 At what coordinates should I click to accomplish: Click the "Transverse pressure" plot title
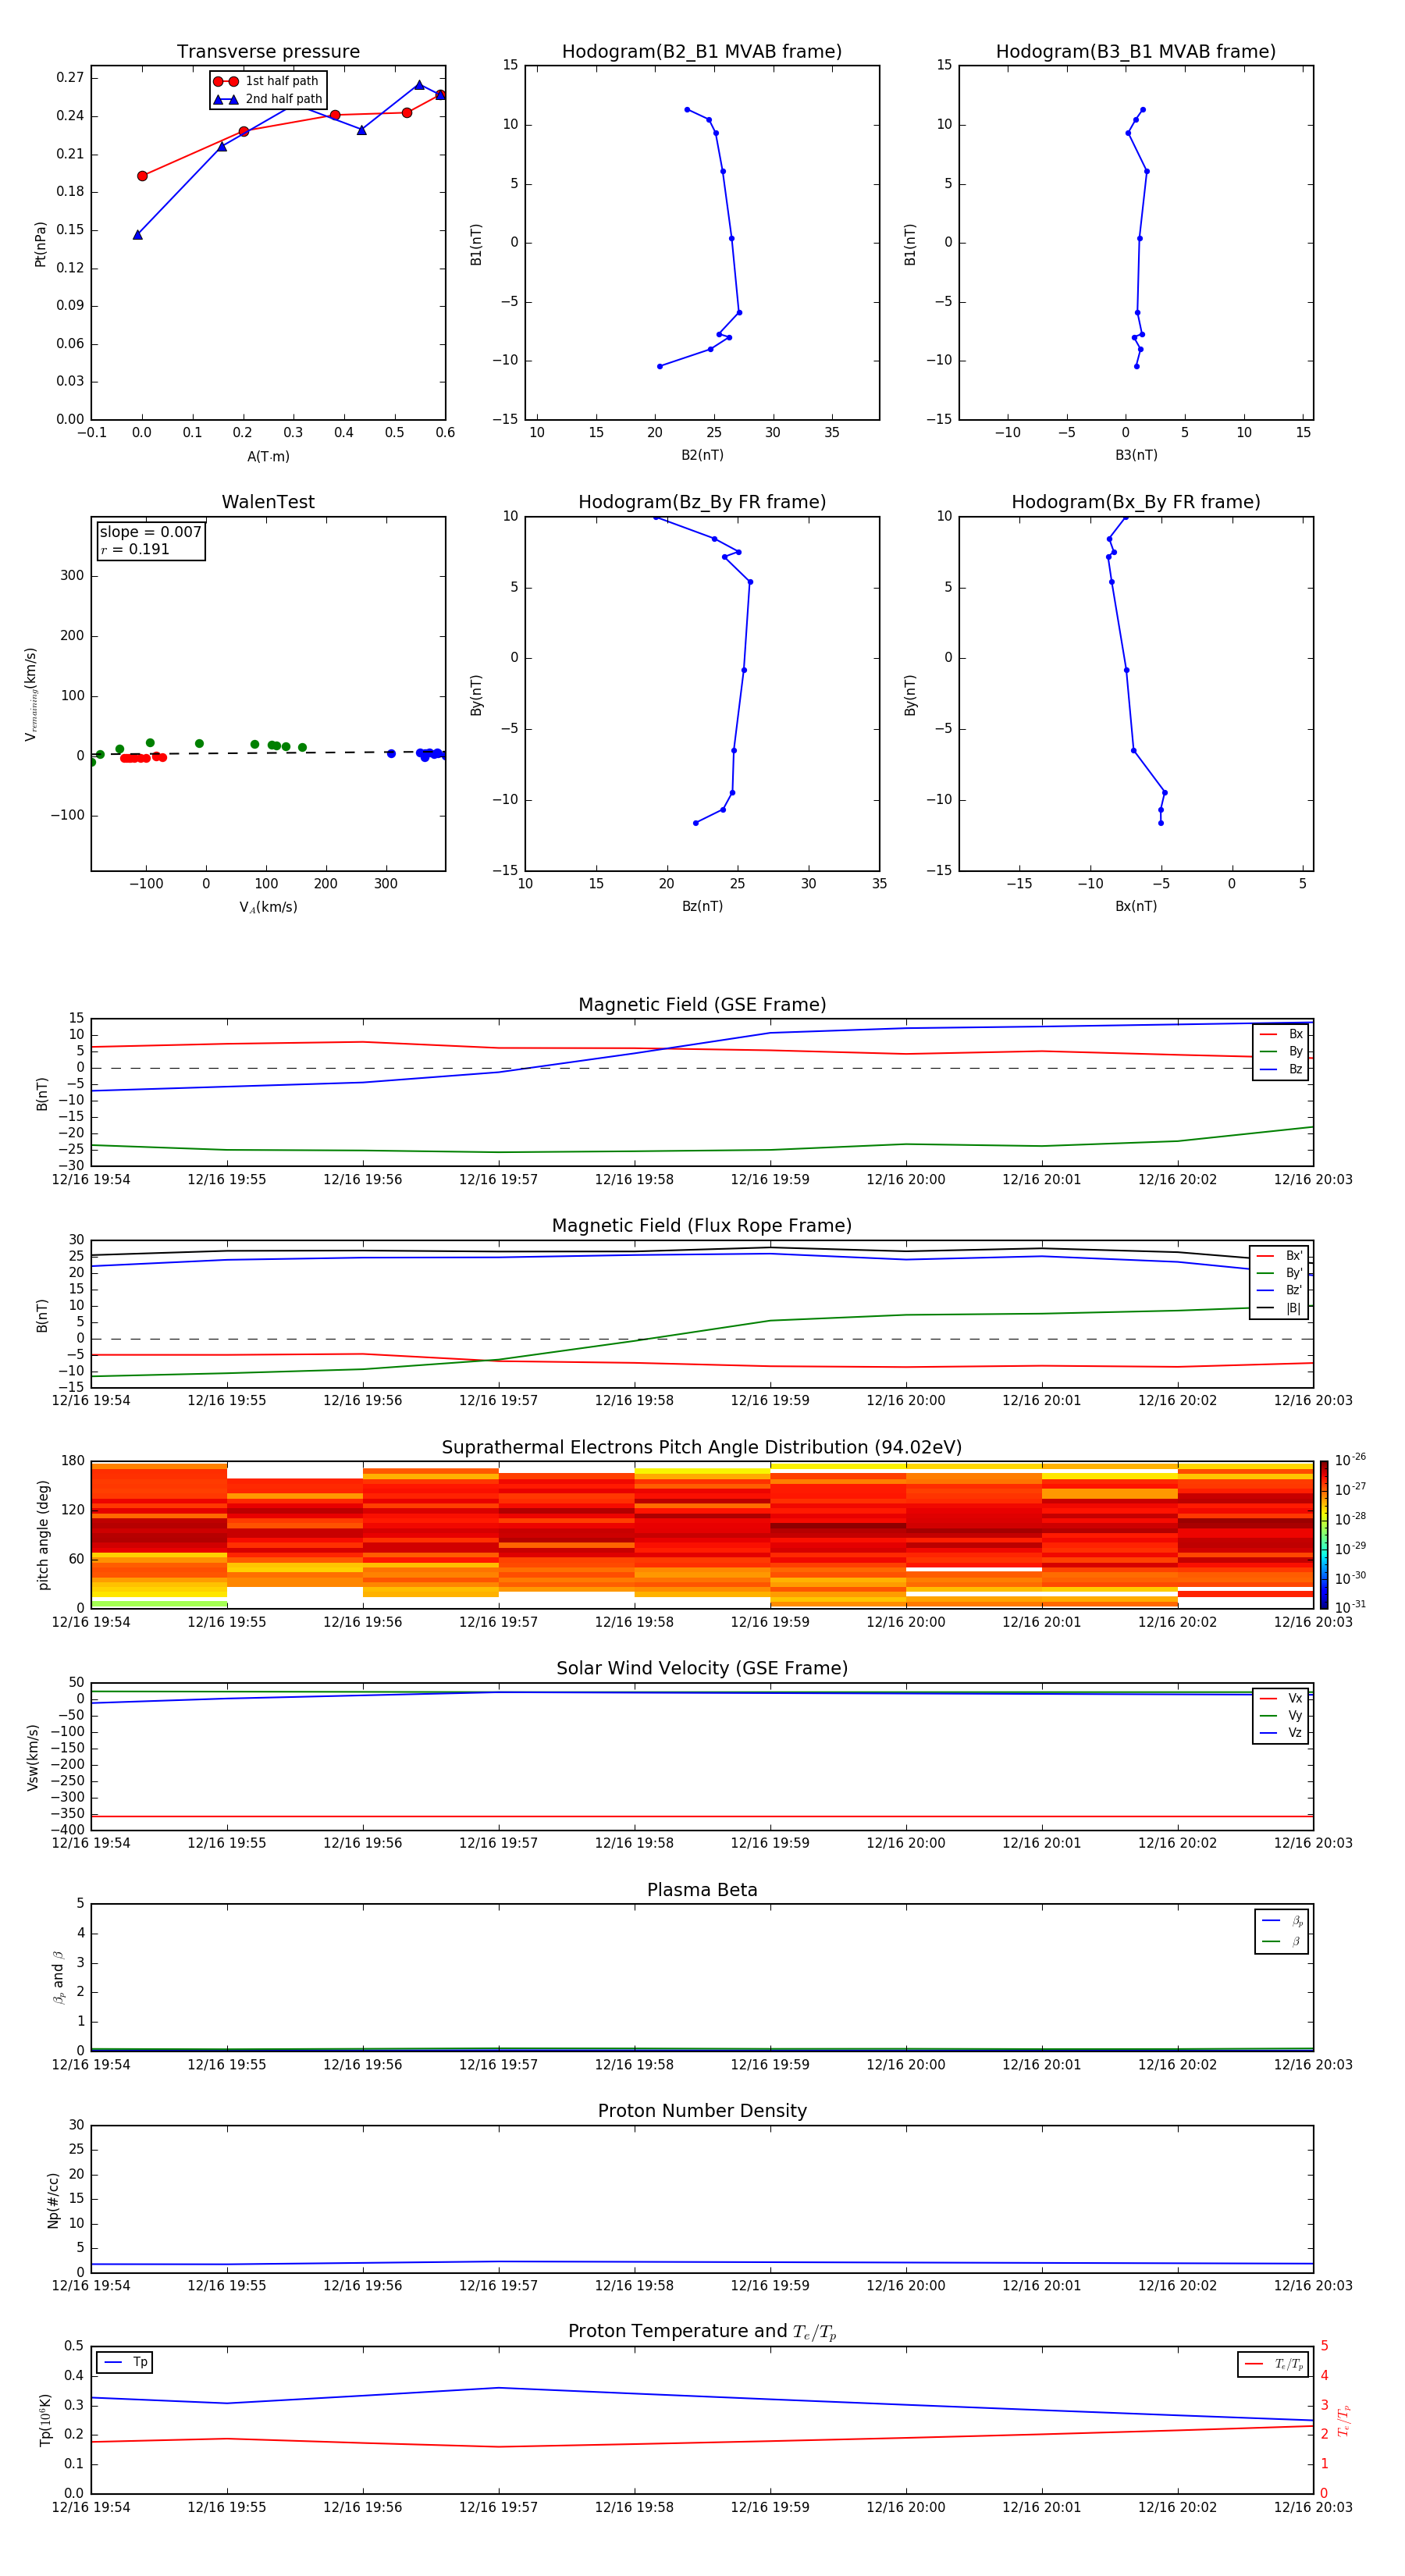(x=268, y=52)
